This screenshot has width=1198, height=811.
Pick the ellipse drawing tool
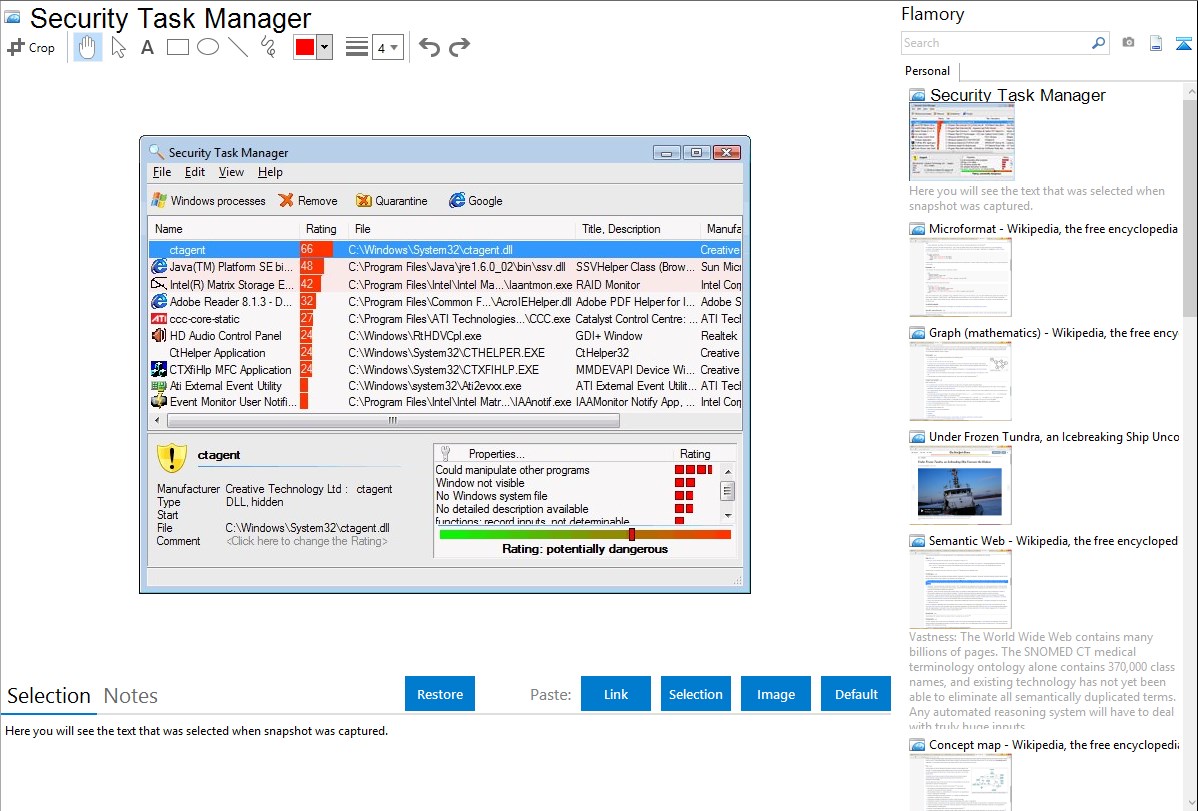pyautogui.click(x=208, y=47)
